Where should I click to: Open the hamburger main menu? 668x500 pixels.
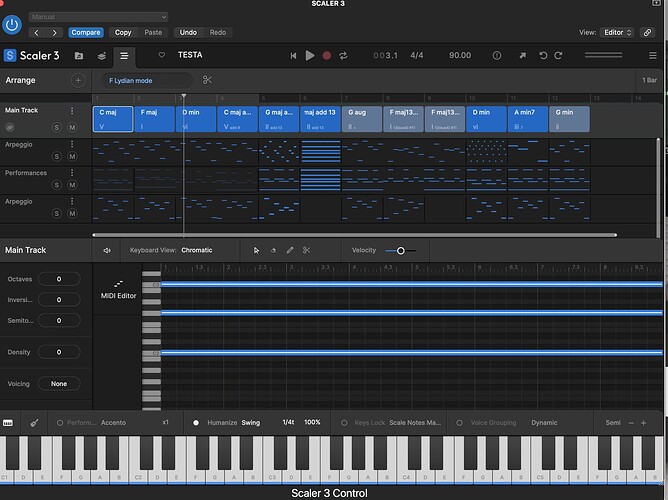coord(652,55)
